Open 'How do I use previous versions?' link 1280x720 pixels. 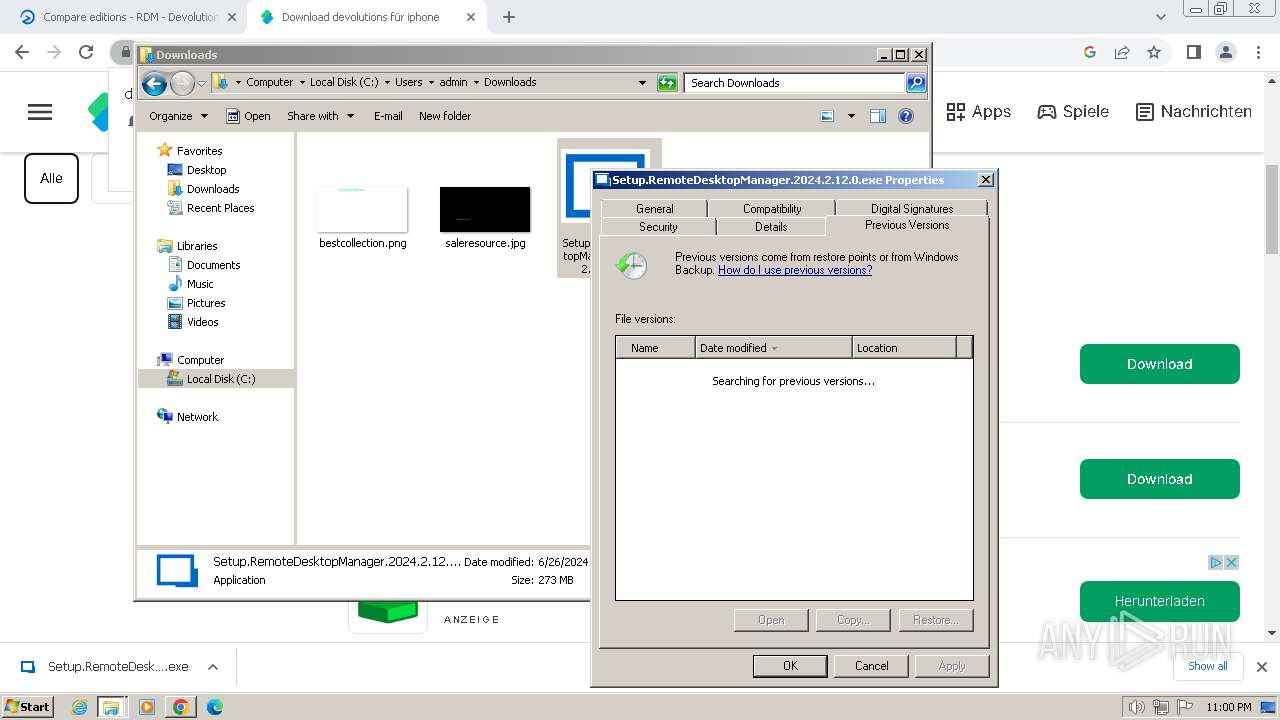pyautogui.click(x=795, y=270)
